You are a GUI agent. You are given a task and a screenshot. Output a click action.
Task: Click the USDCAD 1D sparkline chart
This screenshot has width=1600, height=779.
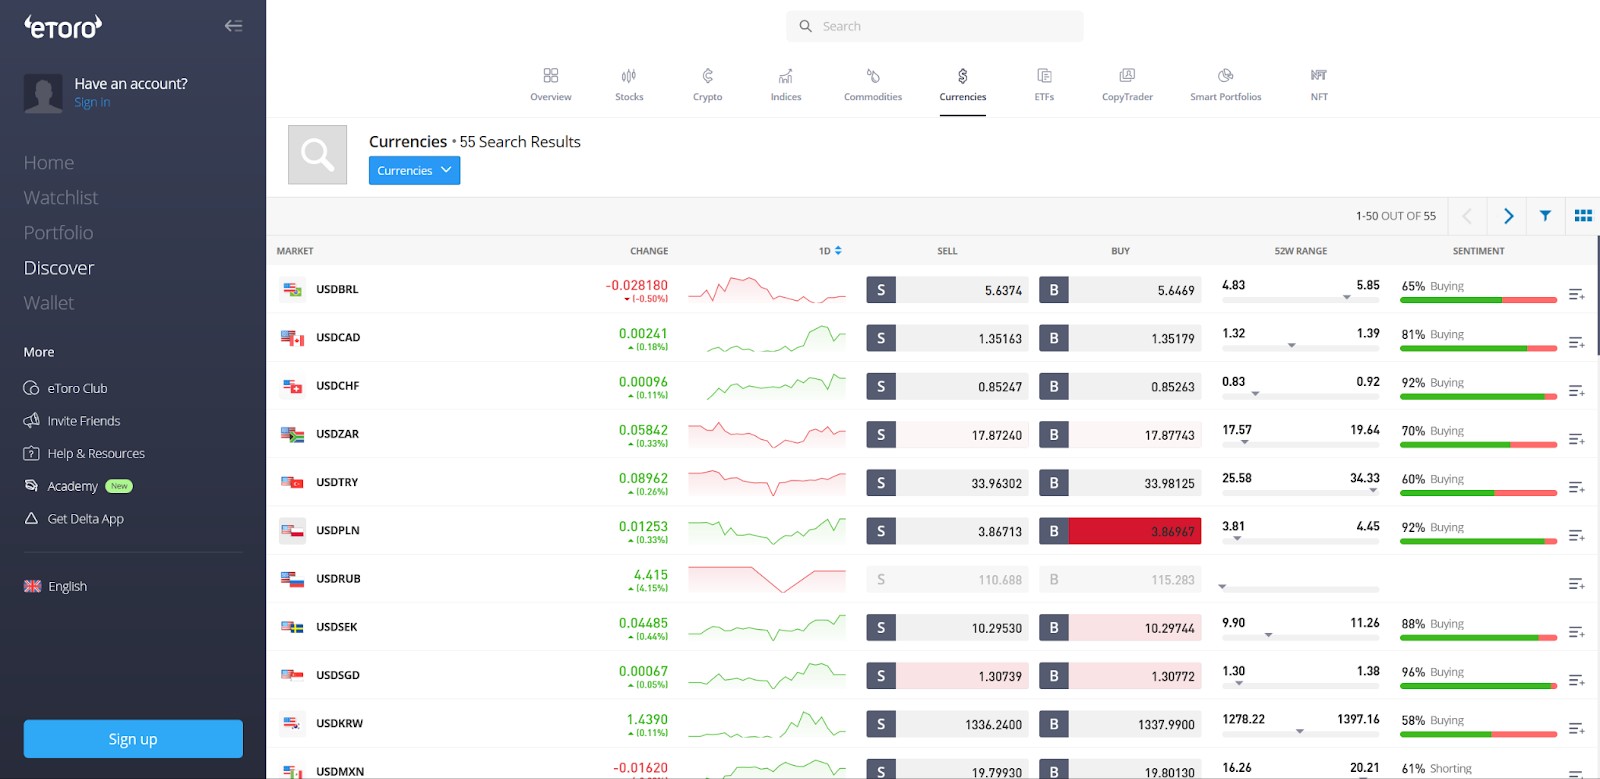click(x=767, y=338)
